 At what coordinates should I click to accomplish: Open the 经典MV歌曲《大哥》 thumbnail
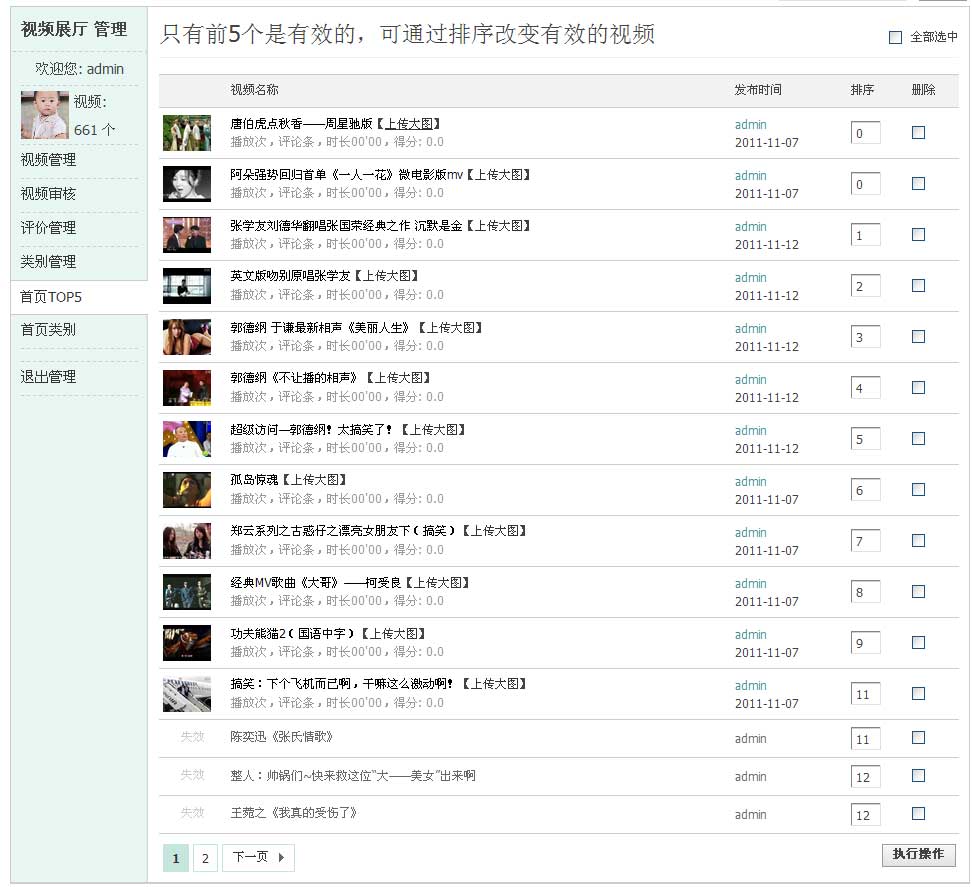(187, 592)
